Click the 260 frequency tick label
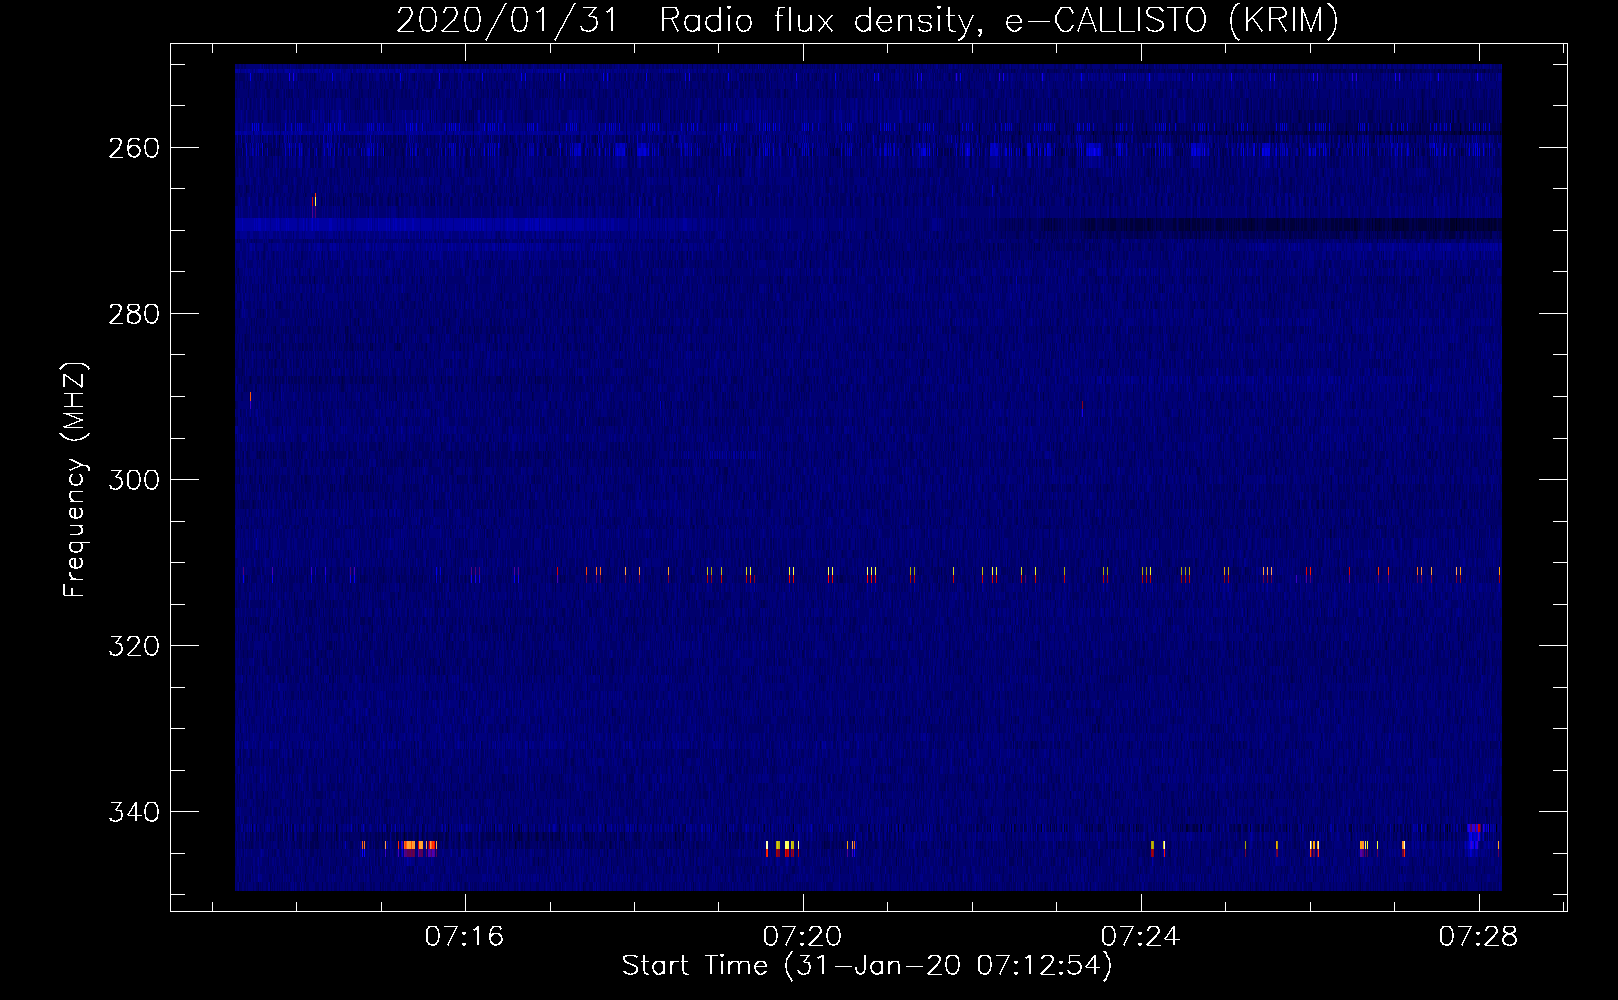This screenshot has height=1000, width=1618. [133, 148]
